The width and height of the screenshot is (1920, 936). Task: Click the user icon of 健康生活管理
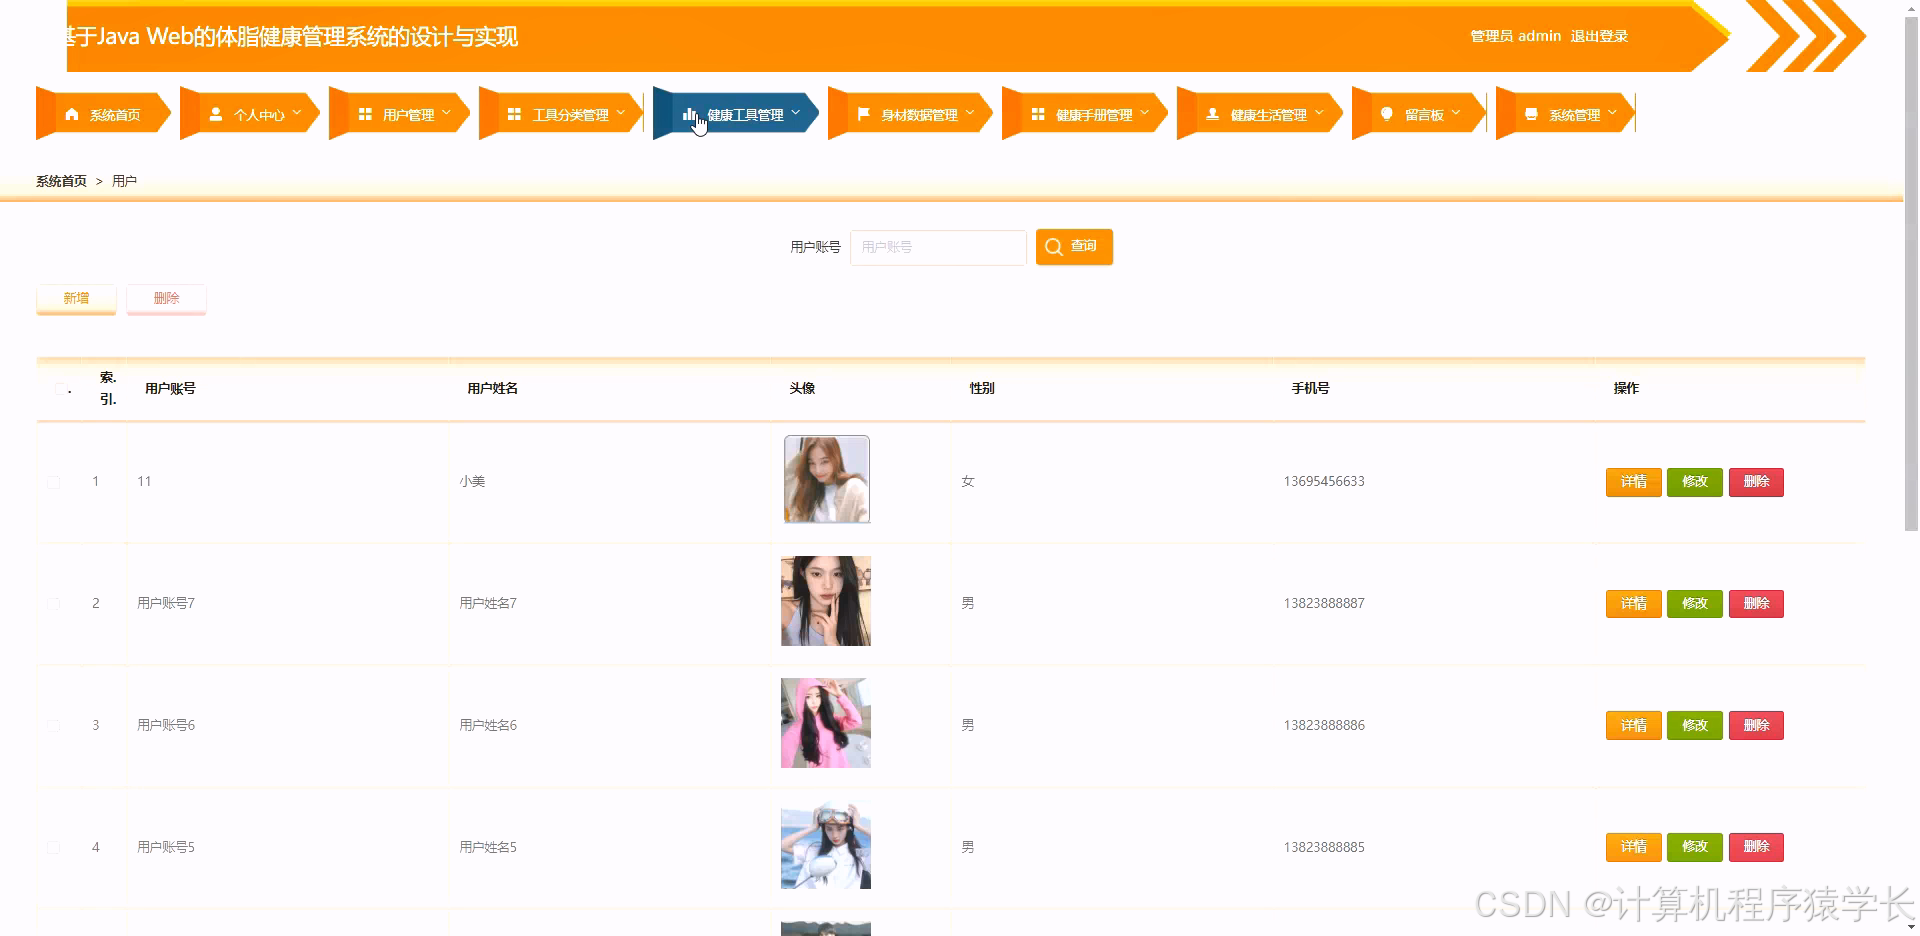pyautogui.click(x=1212, y=114)
